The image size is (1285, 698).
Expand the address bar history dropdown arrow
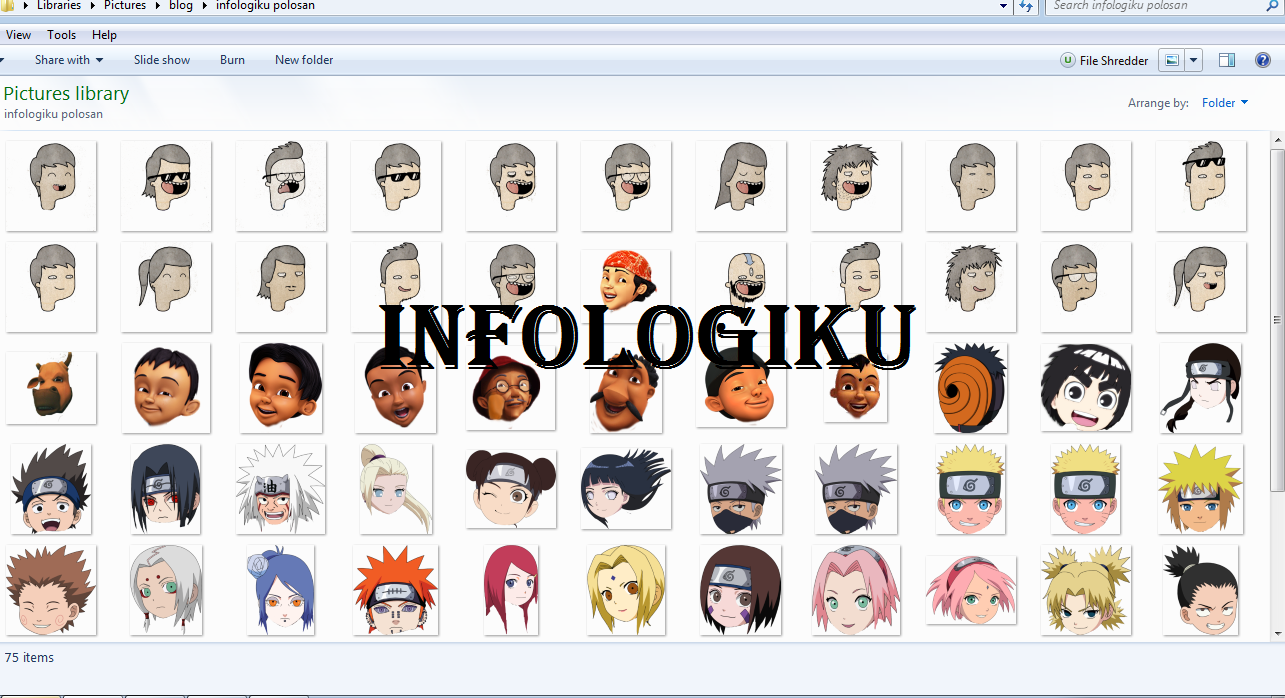tap(1004, 6)
